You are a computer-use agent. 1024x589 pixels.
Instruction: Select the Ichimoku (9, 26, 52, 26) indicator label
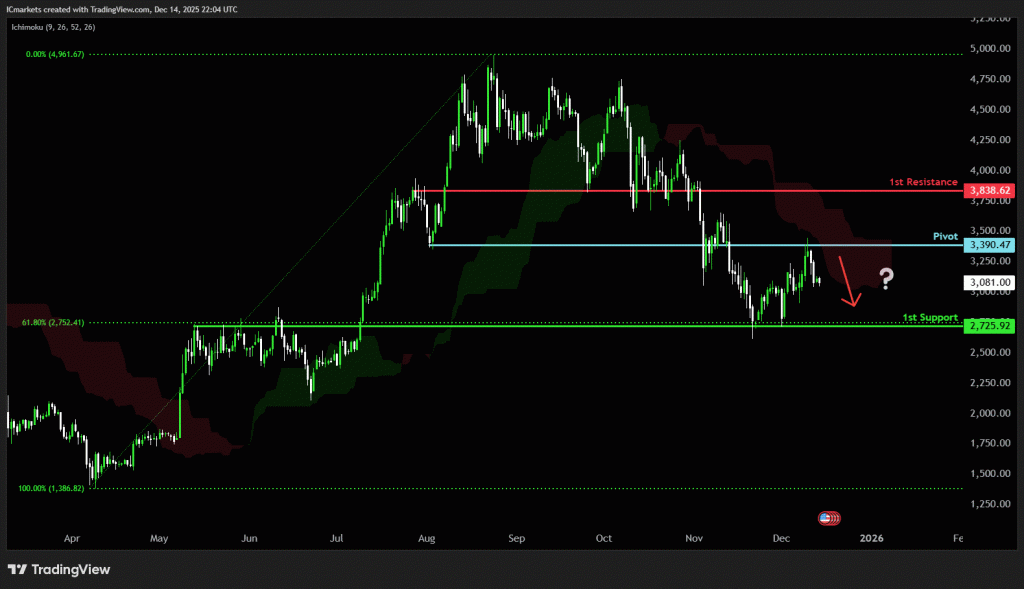[54, 27]
